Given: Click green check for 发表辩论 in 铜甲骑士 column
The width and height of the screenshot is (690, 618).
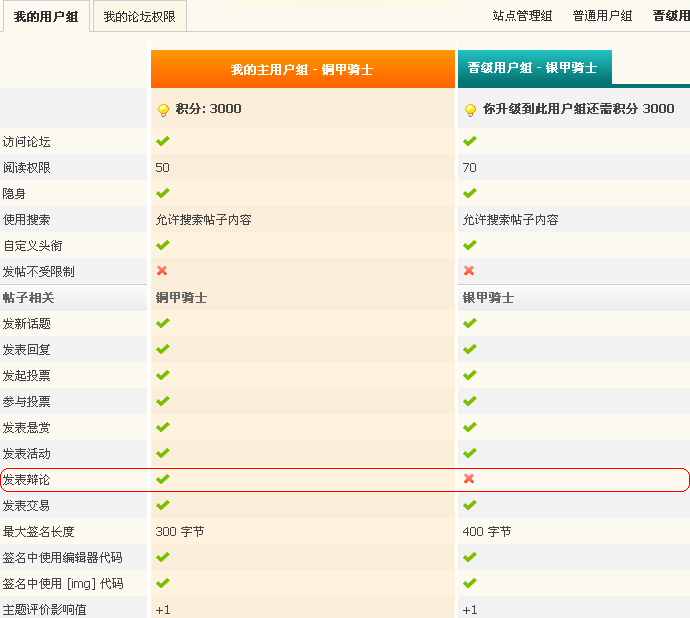Looking at the screenshot, I should pyautogui.click(x=162, y=479).
